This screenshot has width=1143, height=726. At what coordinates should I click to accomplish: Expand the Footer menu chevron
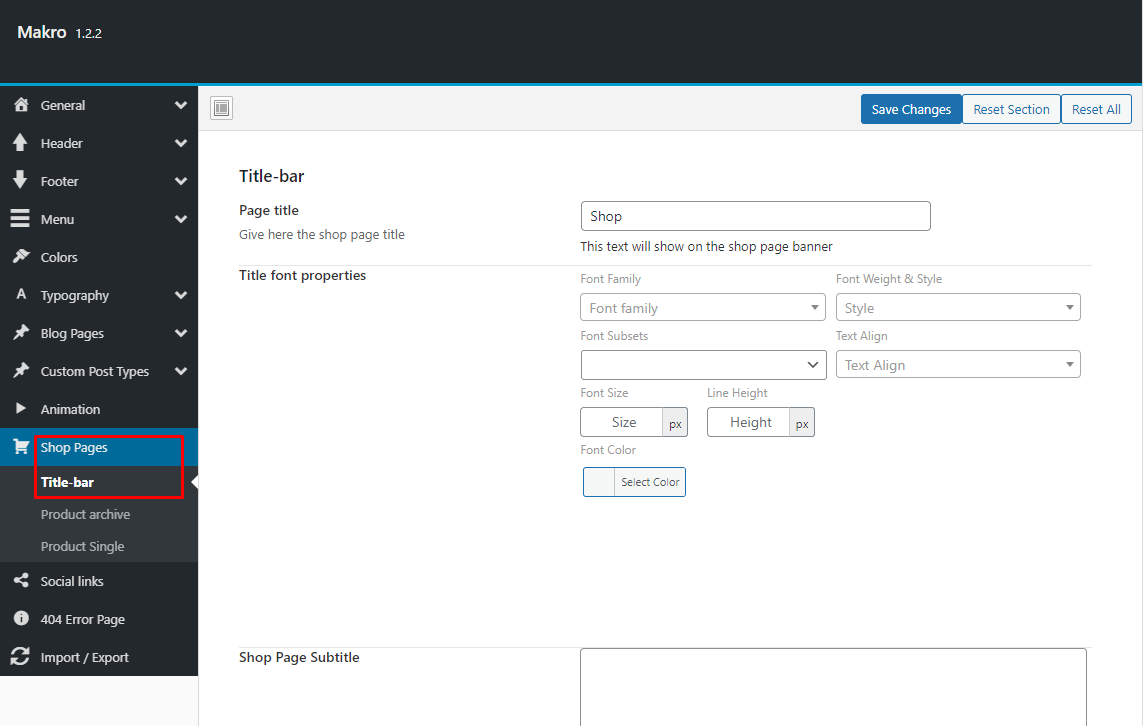point(181,181)
